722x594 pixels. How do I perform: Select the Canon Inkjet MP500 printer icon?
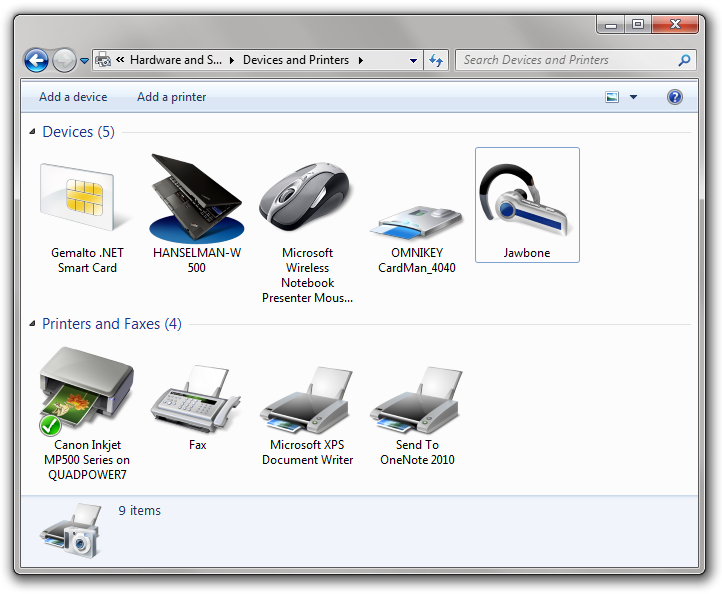[86, 390]
